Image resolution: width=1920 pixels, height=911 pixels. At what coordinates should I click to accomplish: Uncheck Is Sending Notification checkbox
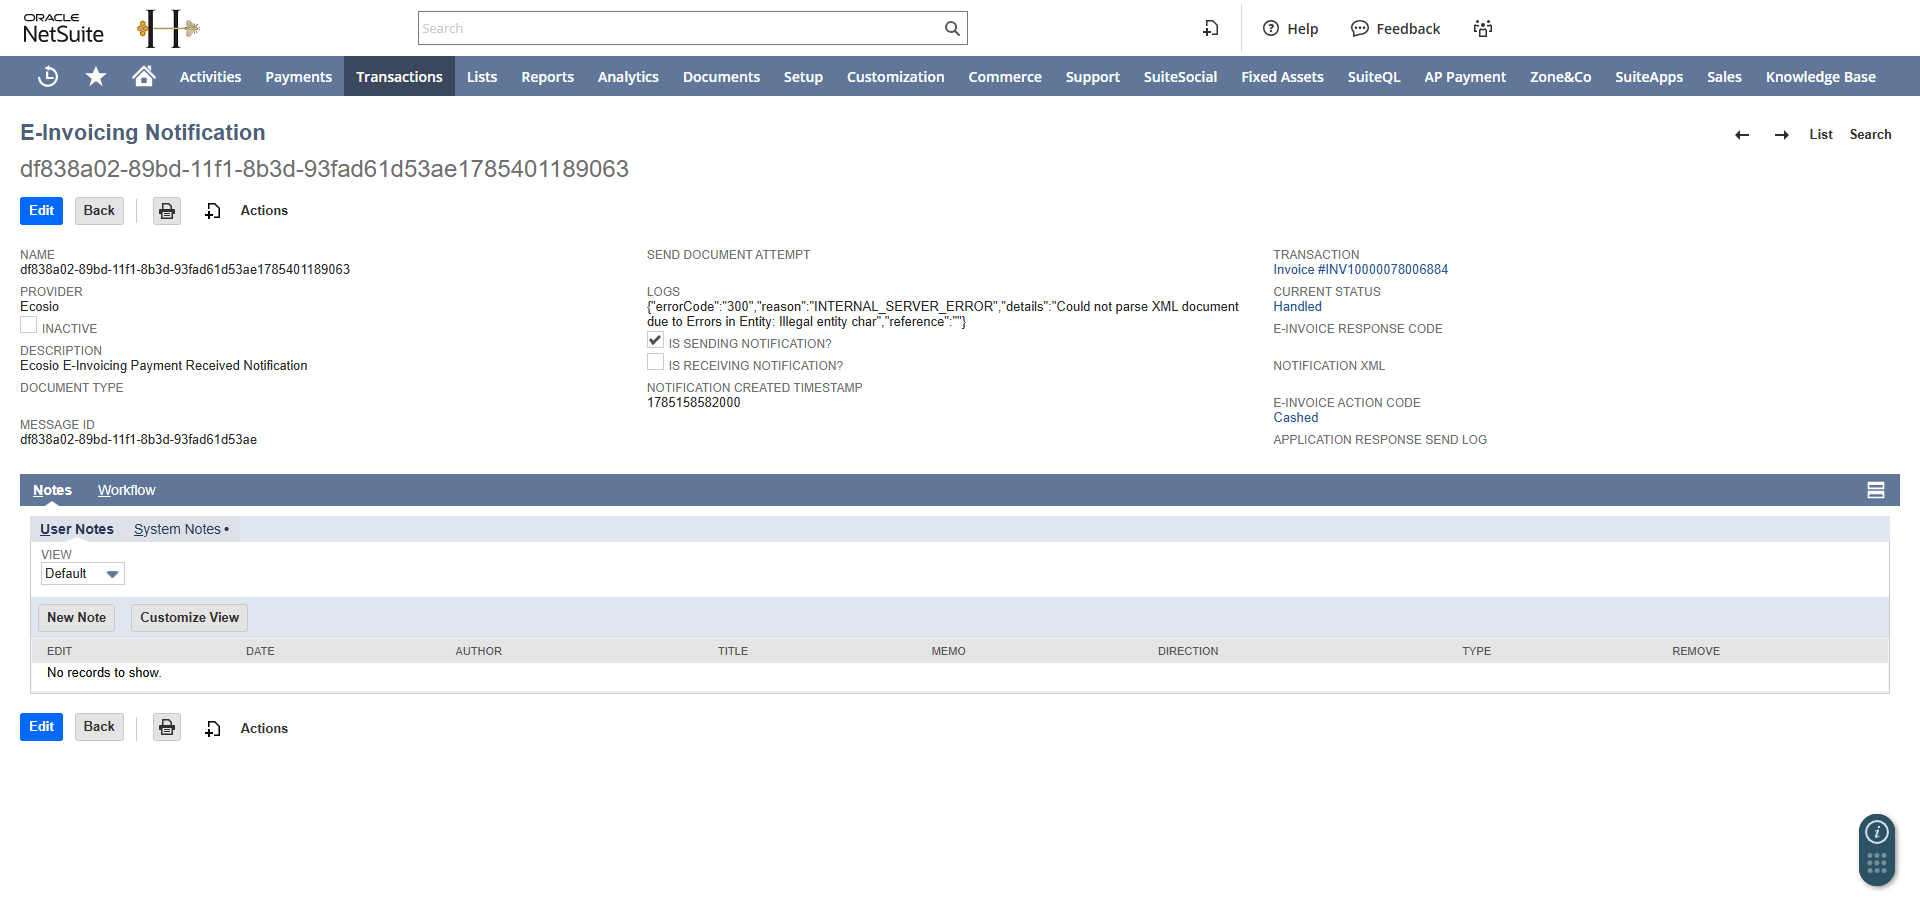(655, 340)
